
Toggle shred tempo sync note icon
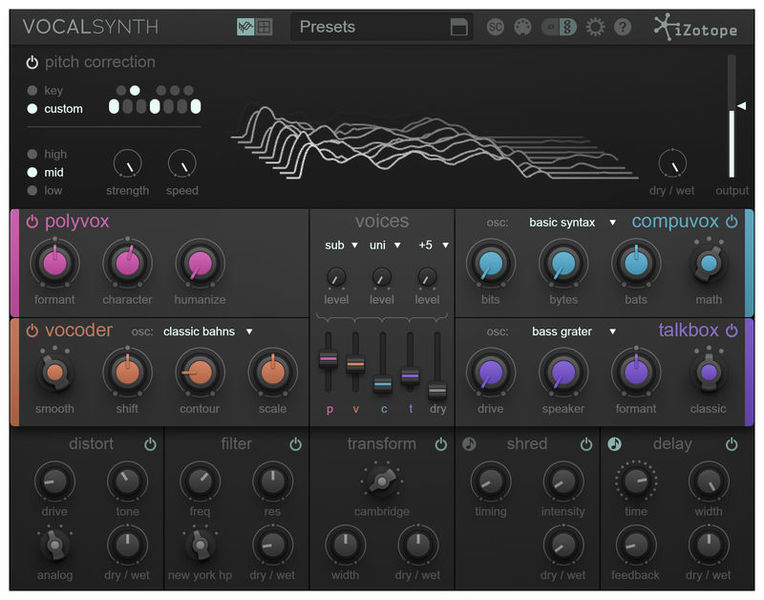click(x=469, y=444)
